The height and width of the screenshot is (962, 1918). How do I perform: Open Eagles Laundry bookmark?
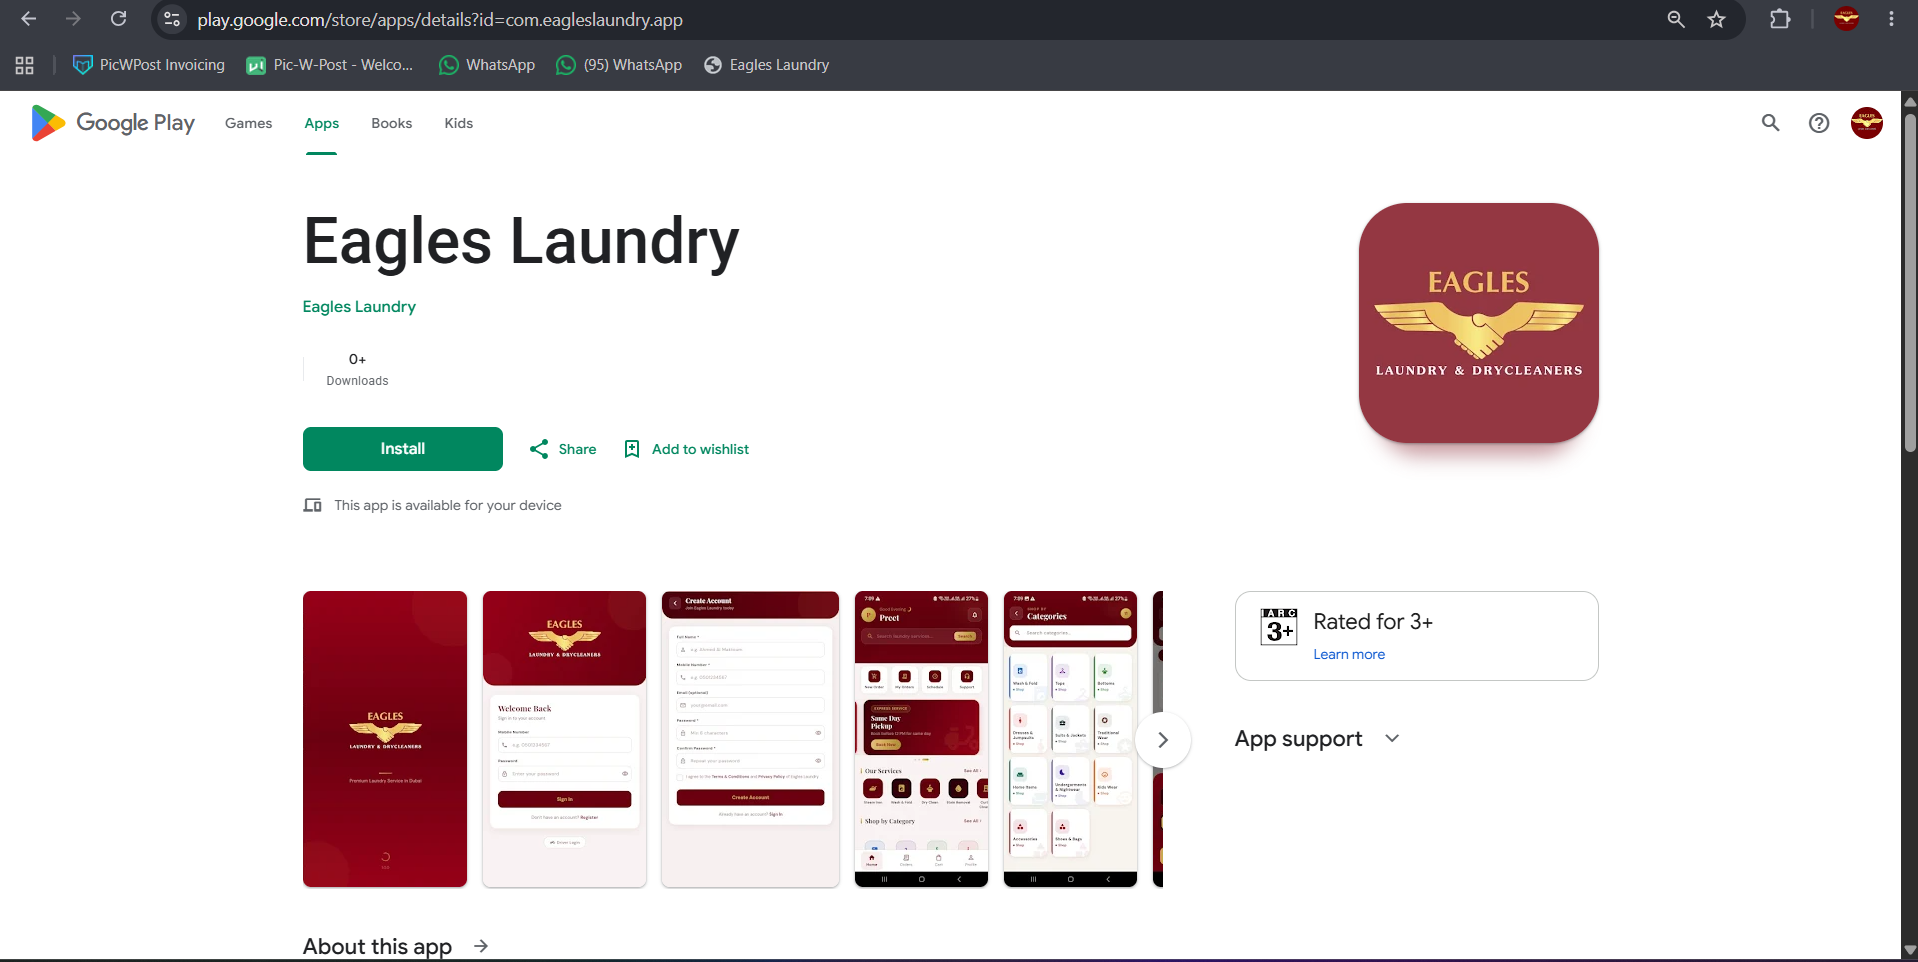pos(767,65)
